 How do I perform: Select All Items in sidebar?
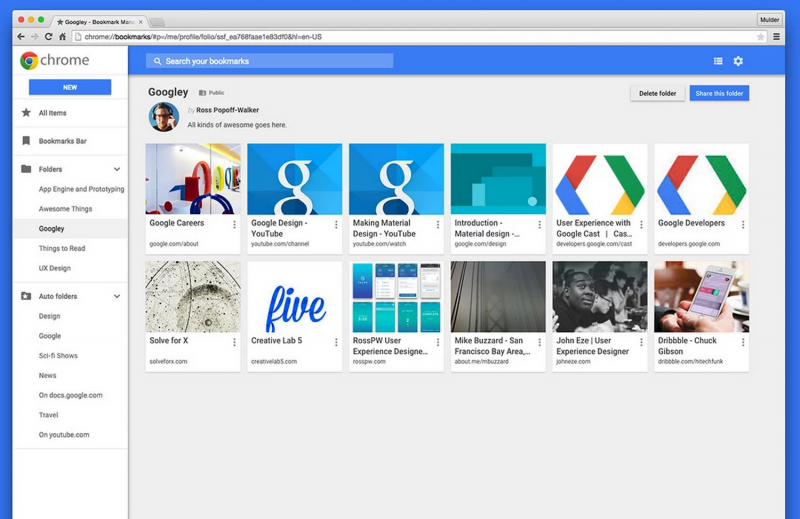tap(70, 113)
